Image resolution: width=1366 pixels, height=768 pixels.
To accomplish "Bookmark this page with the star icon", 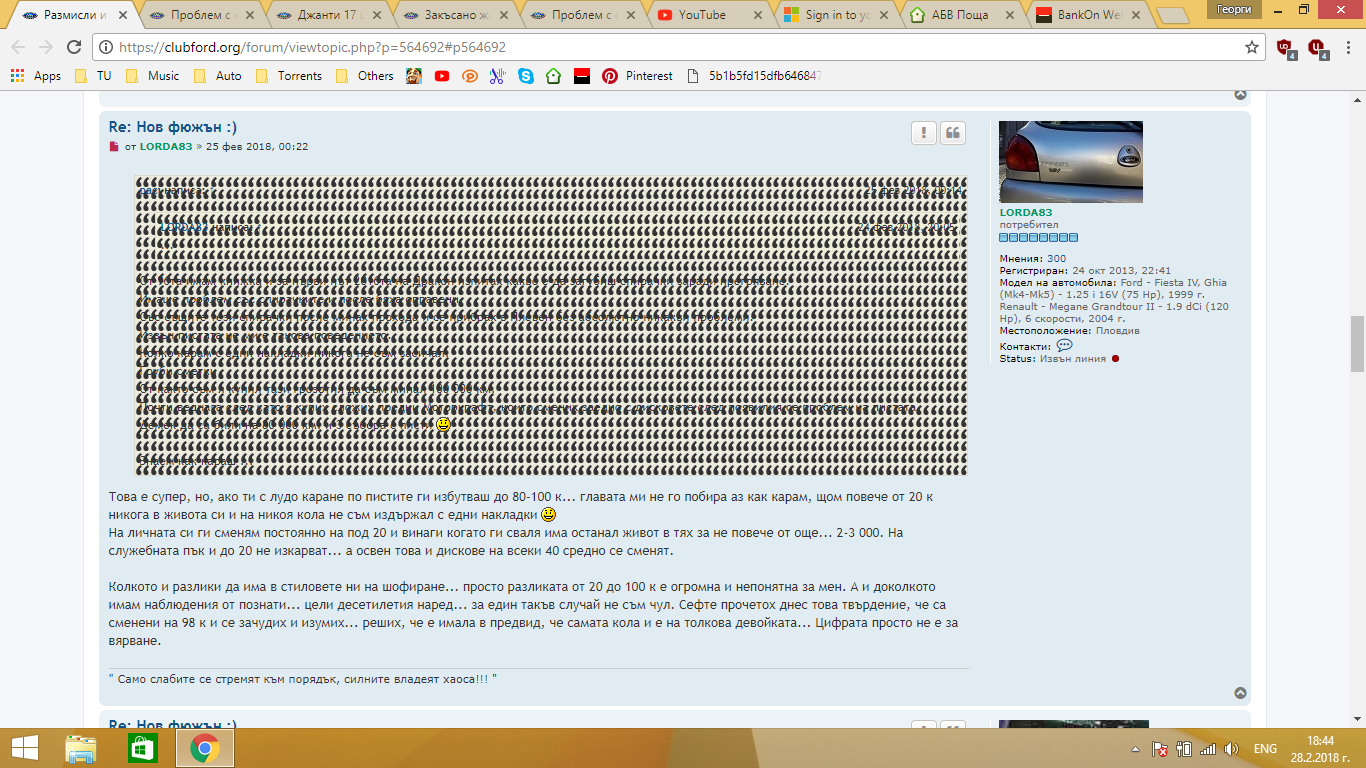I will (x=1251, y=47).
